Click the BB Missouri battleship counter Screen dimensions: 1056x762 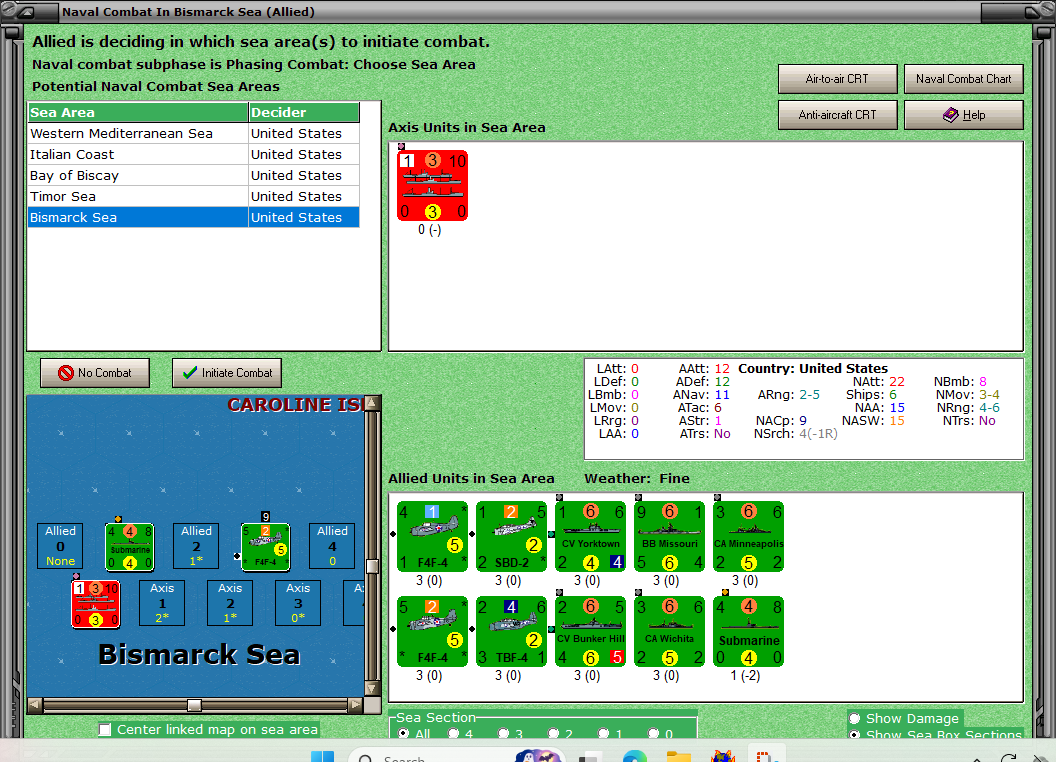(x=669, y=536)
